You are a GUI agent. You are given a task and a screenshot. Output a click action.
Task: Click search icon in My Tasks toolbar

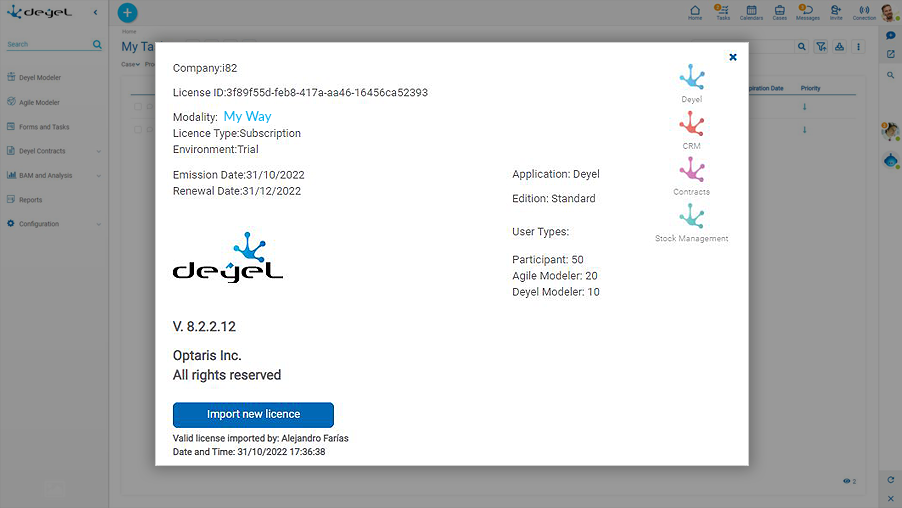tap(801, 47)
